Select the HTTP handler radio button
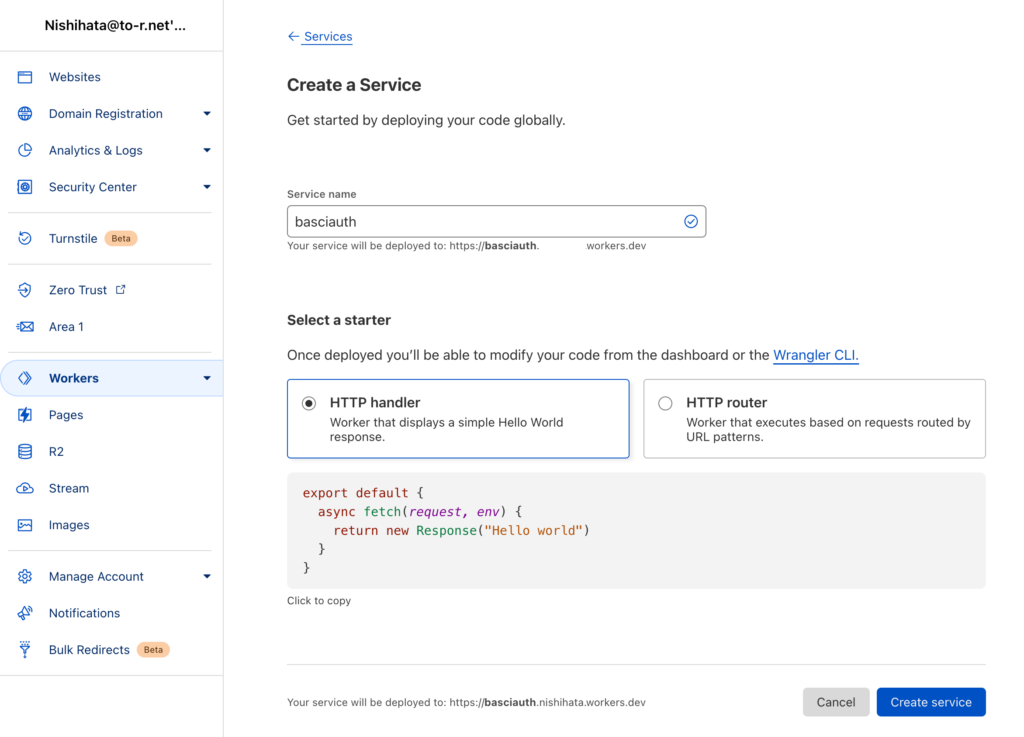The image size is (1024, 737). pyautogui.click(x=309, y=403)
